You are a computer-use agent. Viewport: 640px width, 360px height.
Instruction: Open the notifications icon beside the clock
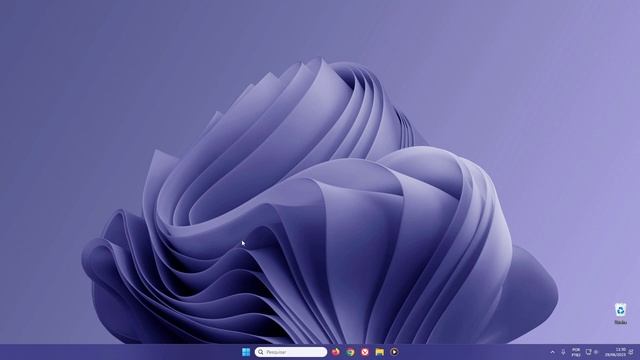631,352
